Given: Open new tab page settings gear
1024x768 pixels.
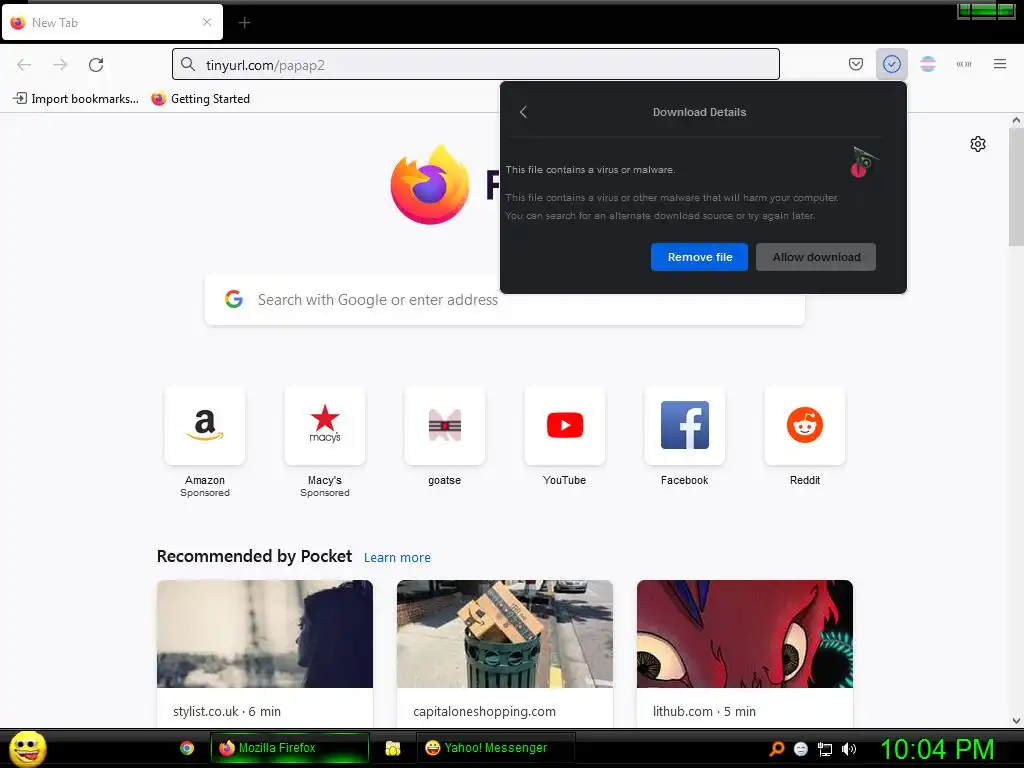Looking at the screenshot, I should point(978,144).
